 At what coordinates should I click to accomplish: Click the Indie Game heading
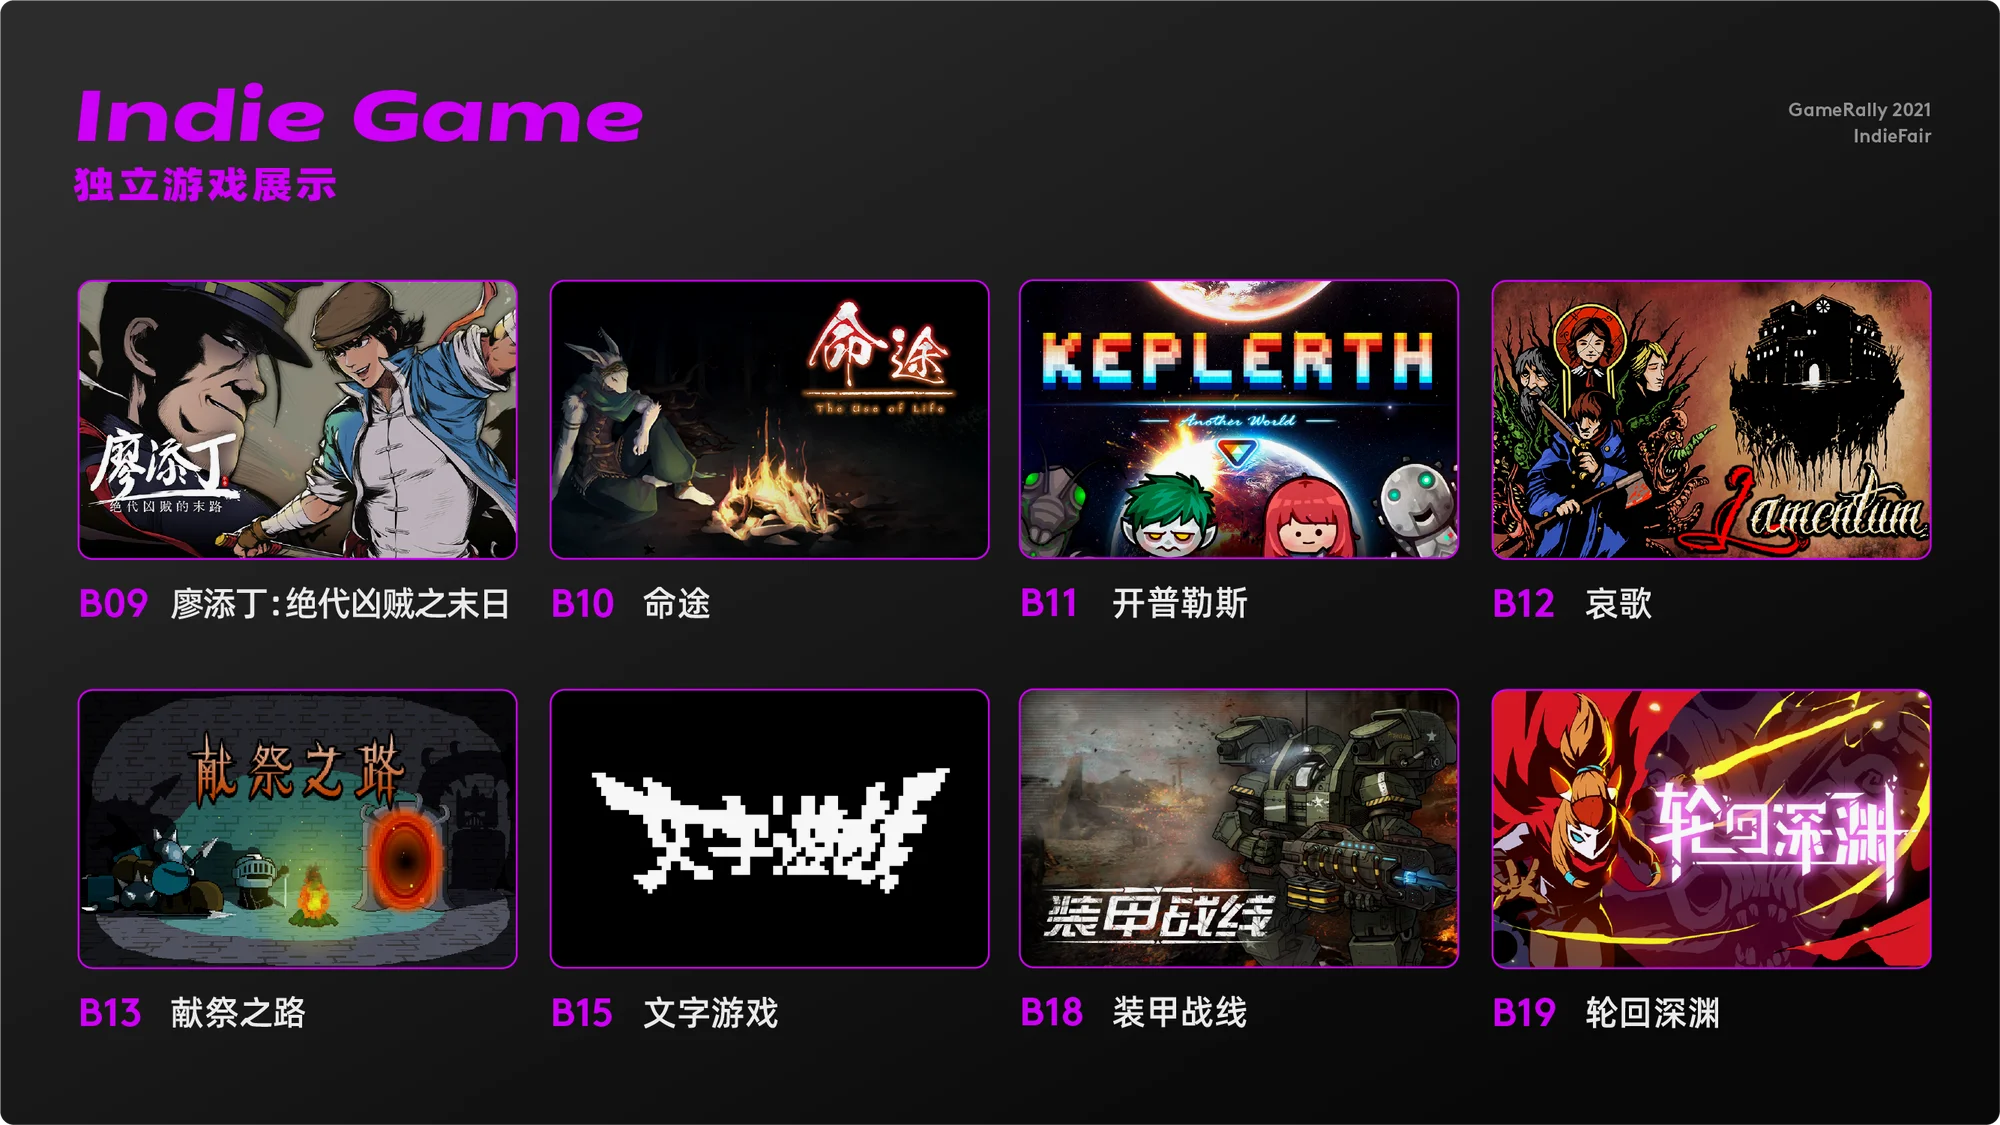[360, 115]
